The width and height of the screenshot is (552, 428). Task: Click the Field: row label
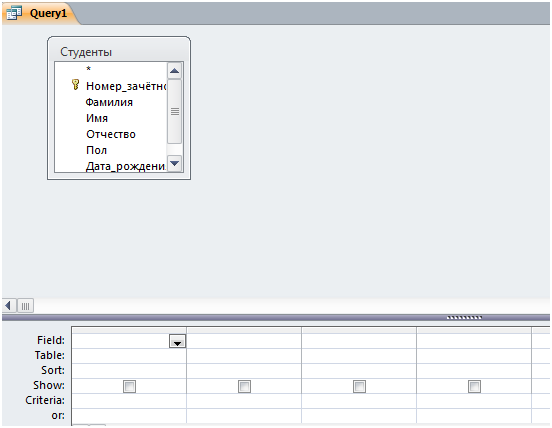(51, 340)
